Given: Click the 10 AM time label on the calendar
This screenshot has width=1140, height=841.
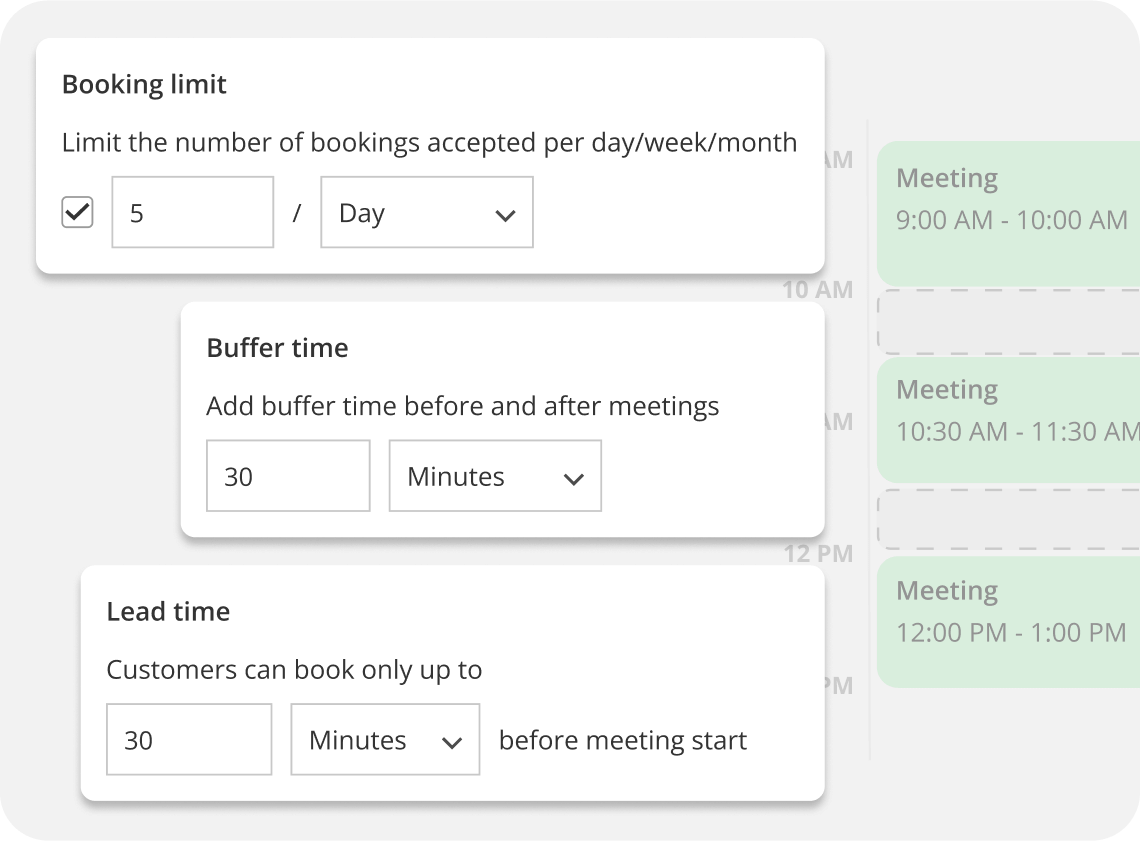Looking at the screenshot, I should [x=820, y=289].
